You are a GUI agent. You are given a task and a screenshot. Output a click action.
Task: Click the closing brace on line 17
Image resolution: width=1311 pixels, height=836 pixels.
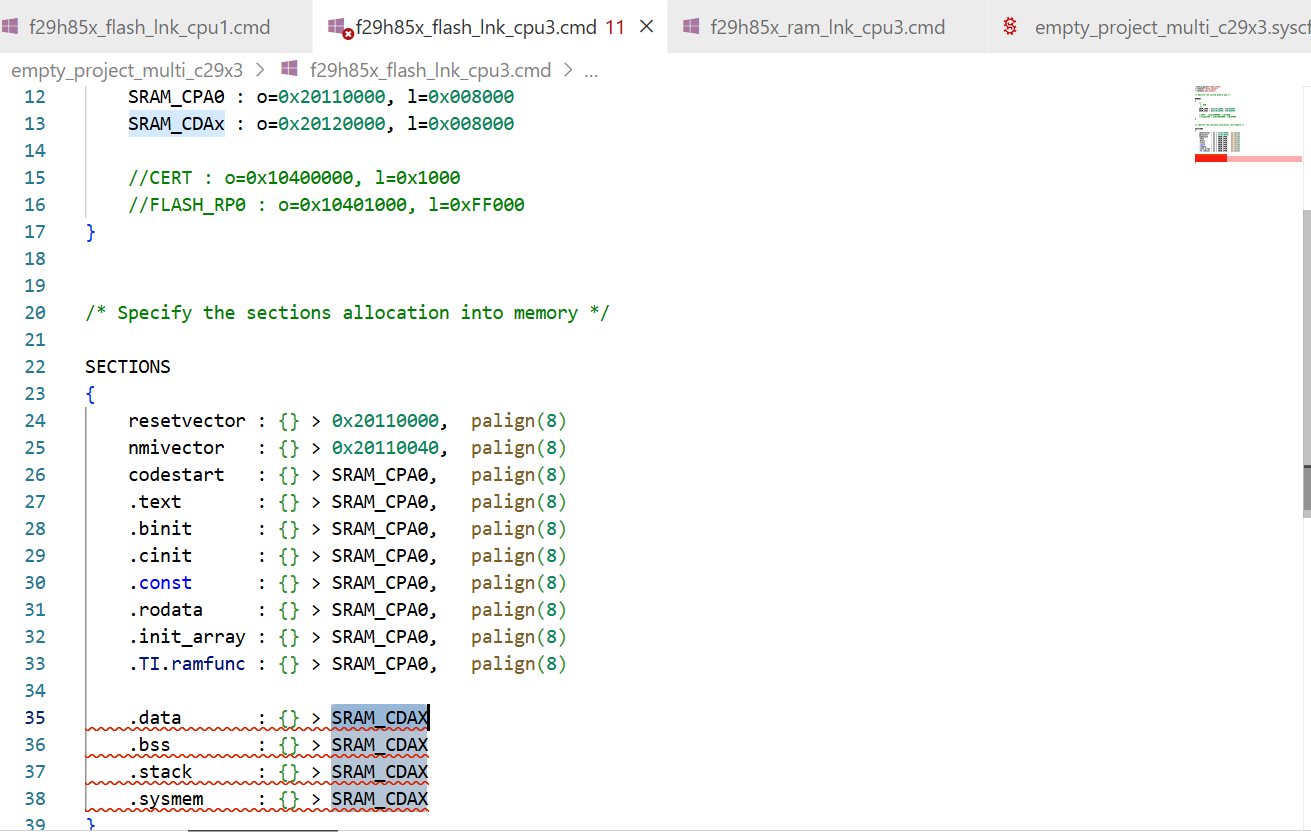[90, 232]
